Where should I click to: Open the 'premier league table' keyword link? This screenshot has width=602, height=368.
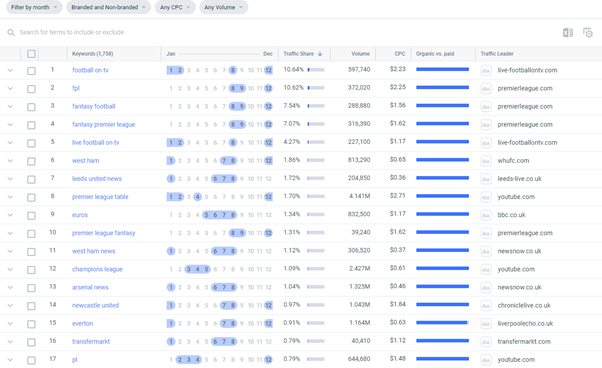(100, 197)
